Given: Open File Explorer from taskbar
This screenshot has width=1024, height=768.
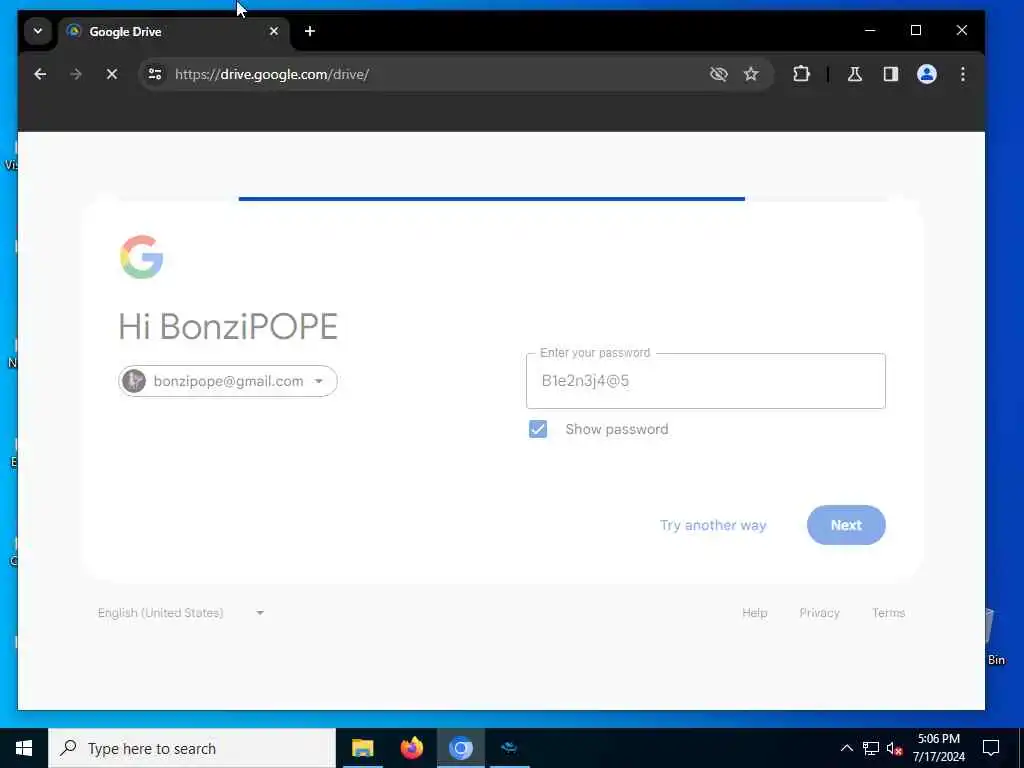Looking at the screenshot, I should point(362,748).
